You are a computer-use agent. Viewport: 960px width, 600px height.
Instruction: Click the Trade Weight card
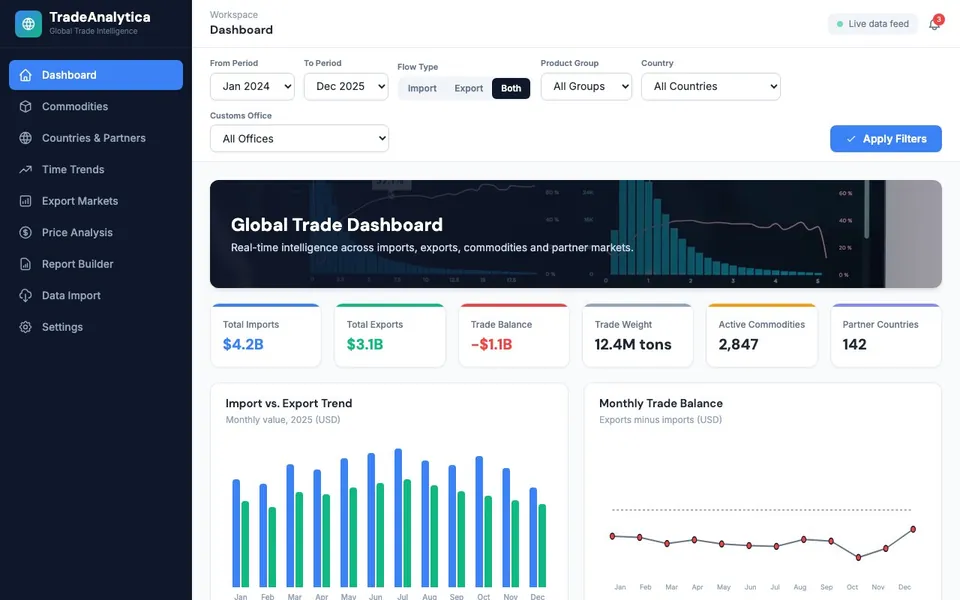point(637,336)
